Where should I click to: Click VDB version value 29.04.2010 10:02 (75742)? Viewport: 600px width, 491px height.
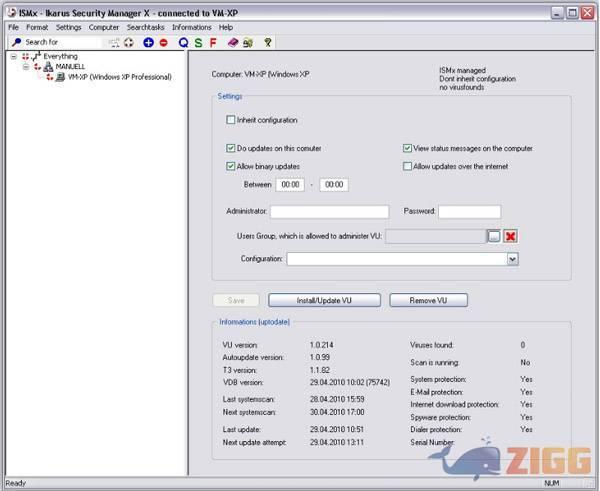(350, 382)
